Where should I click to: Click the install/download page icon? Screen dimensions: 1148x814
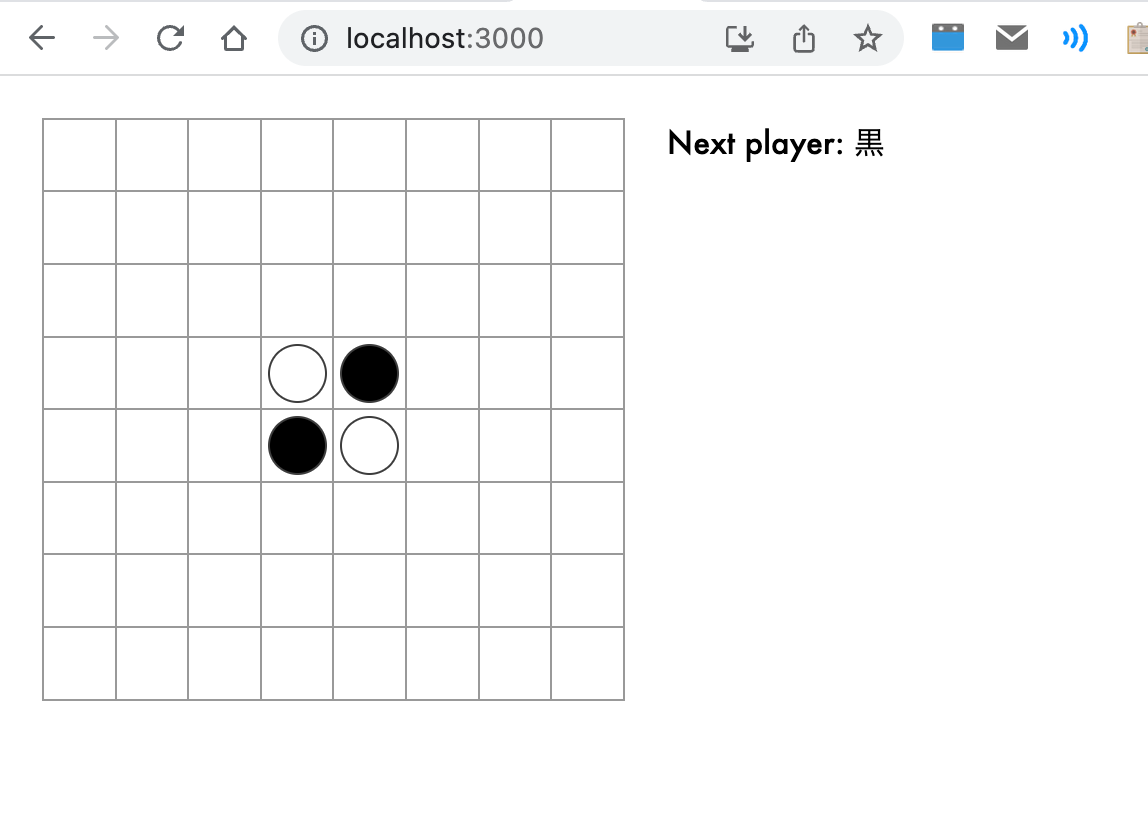coord(740,37)
